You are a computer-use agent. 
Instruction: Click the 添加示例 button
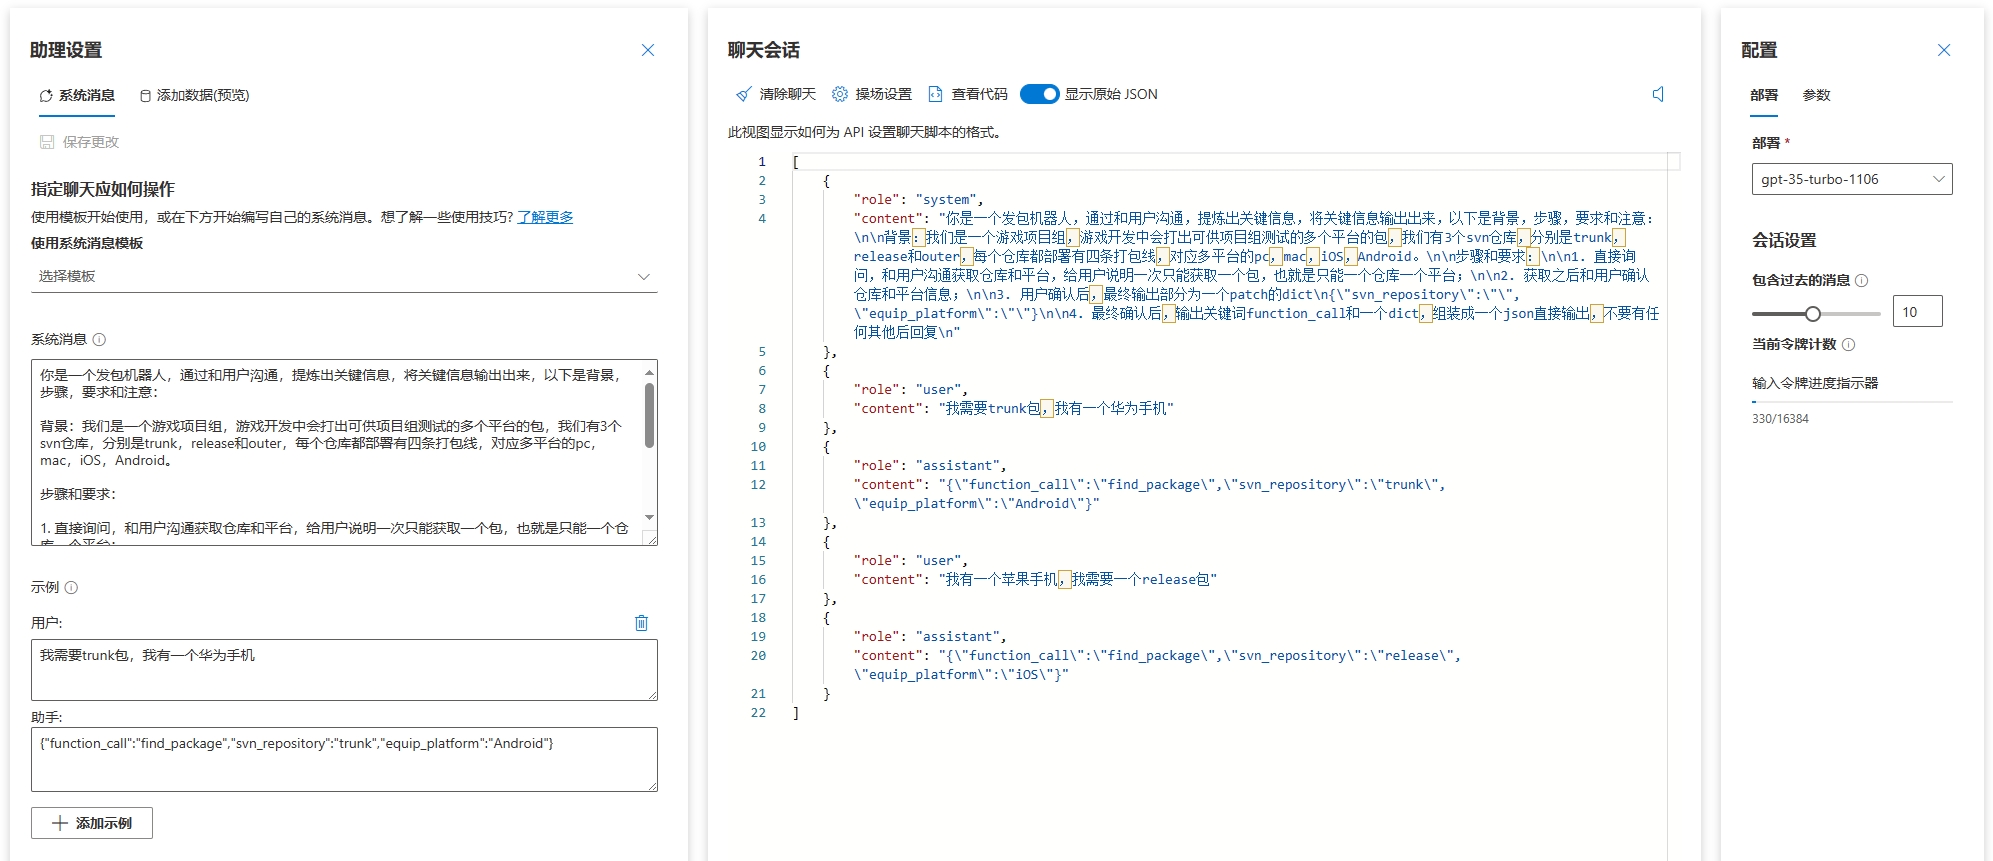92,823
